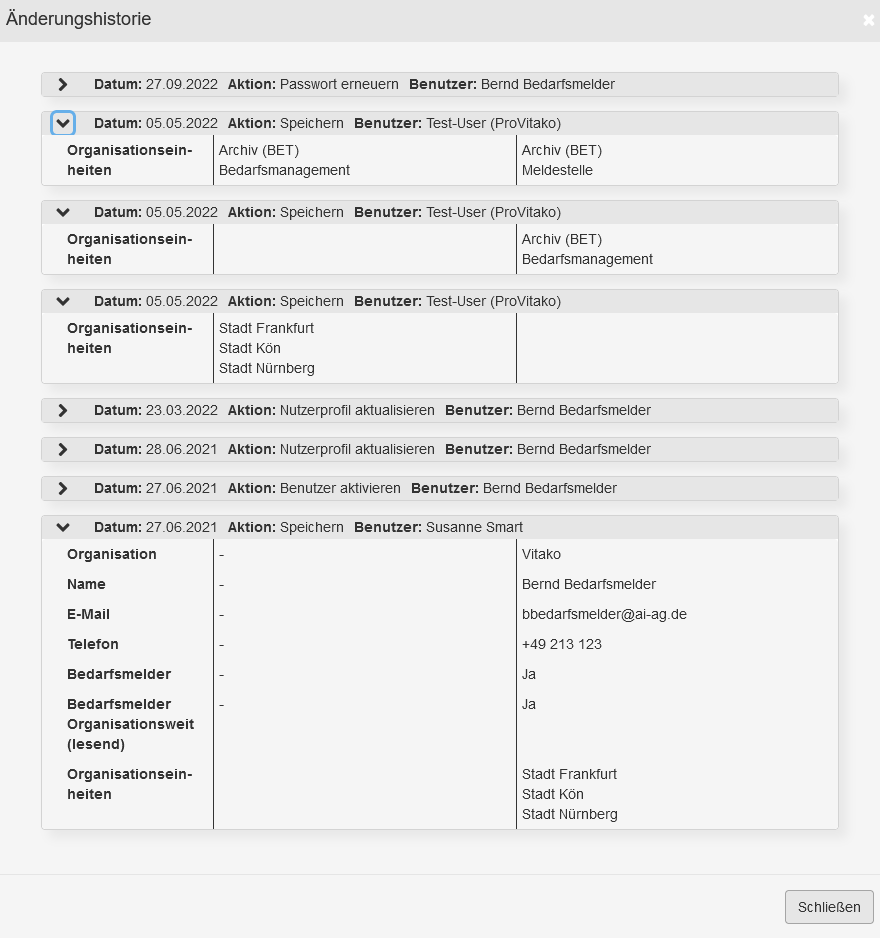The image size is (880, 938).
Task: Collapse the 05.05.2022 entry listing Stadt Frankfurt
Action: (63, 302)
